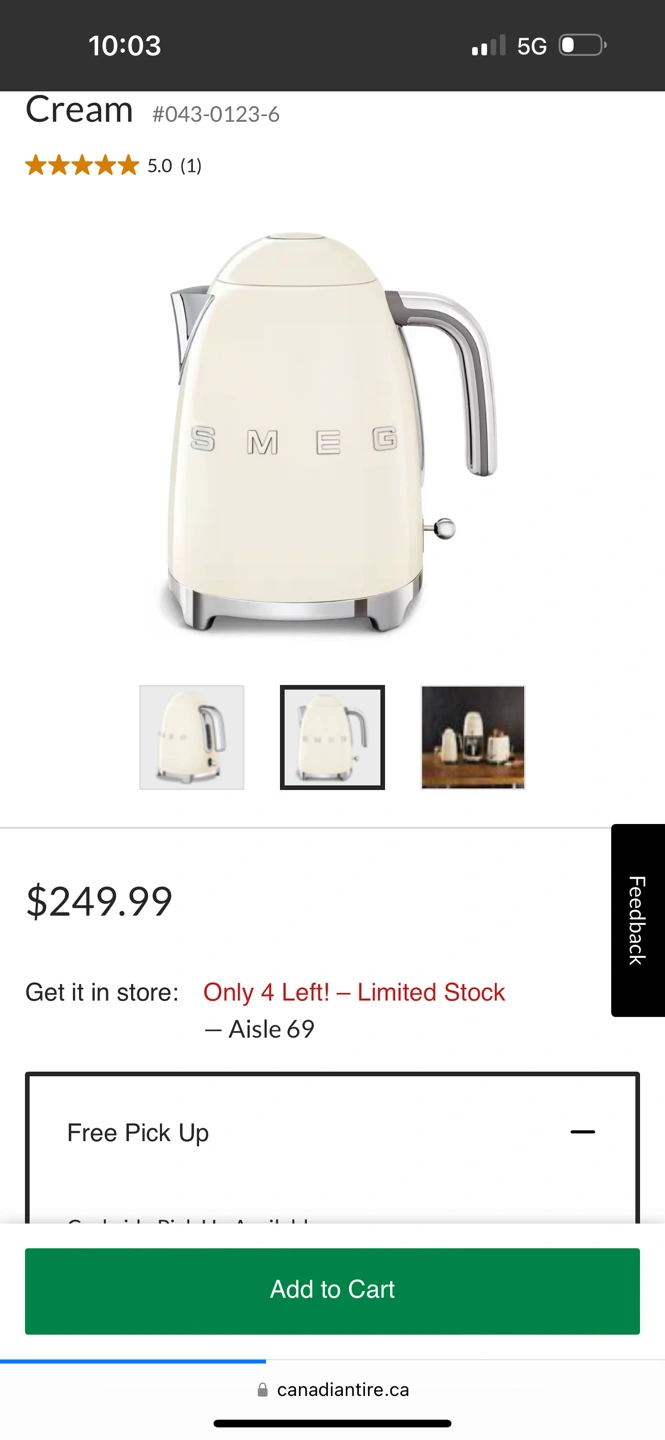Screen dimensions: 665x1440
Task: Tap the blue page loading progress bar
Action: click(133, 1361)
